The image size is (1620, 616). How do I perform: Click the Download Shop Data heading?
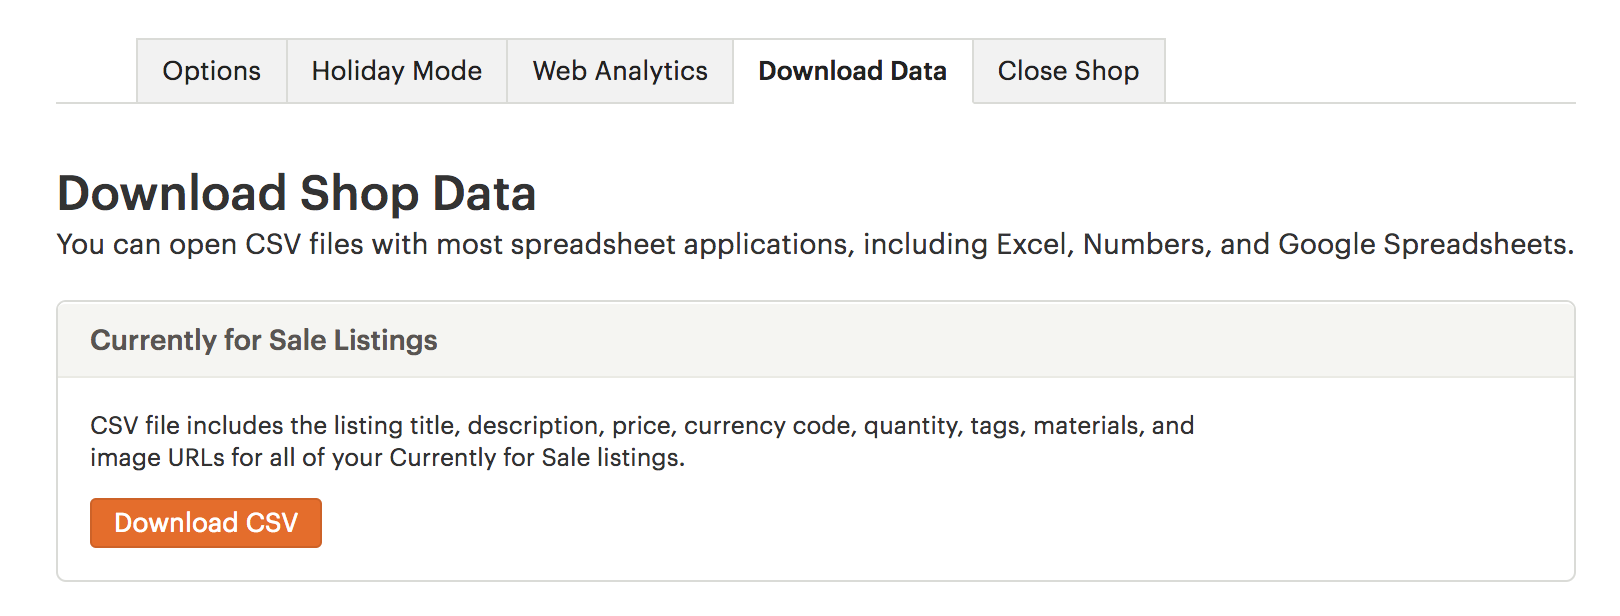coord(296,193)
